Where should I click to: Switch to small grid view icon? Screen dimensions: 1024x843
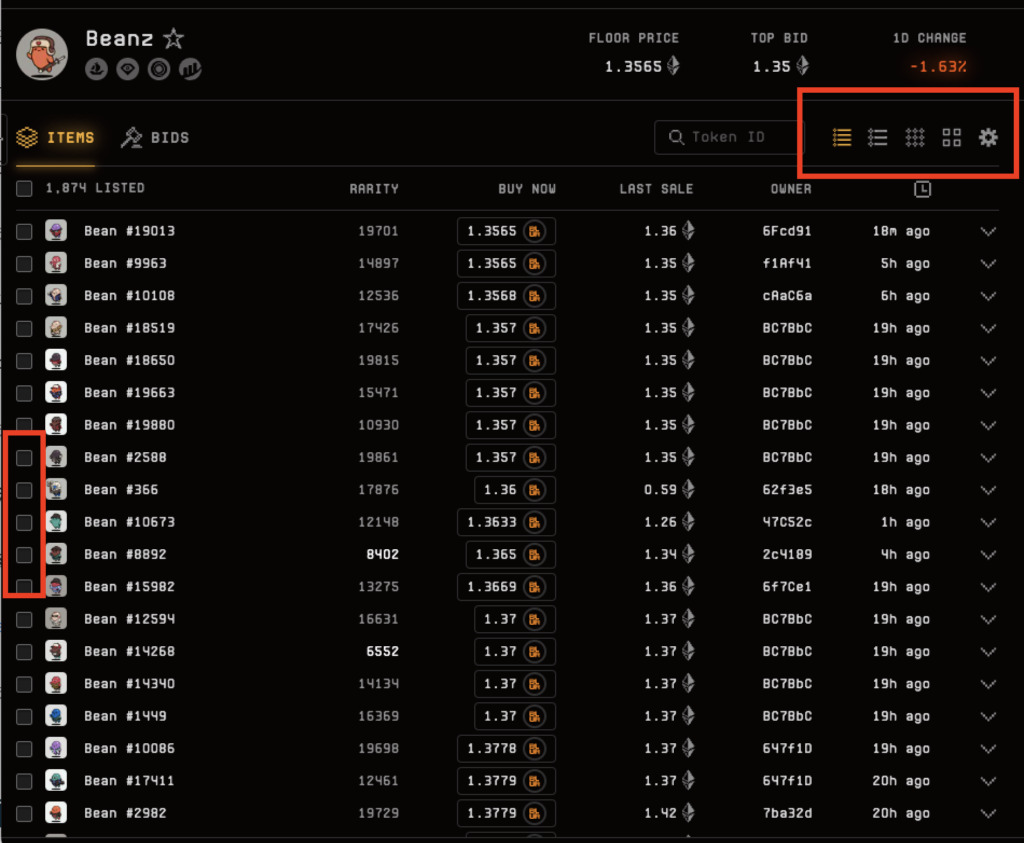(914, 137)
